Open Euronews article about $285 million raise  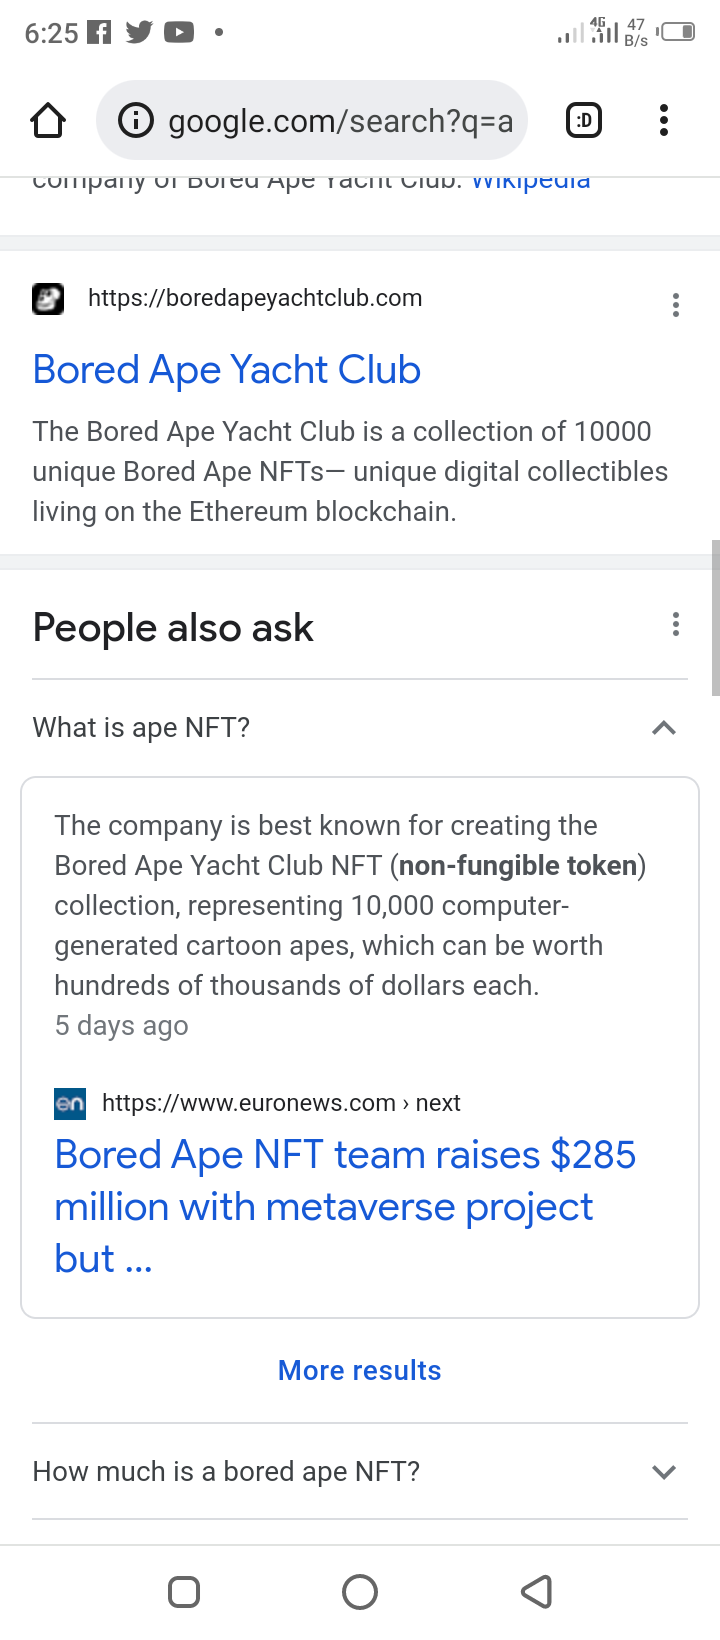[345, 1206]
